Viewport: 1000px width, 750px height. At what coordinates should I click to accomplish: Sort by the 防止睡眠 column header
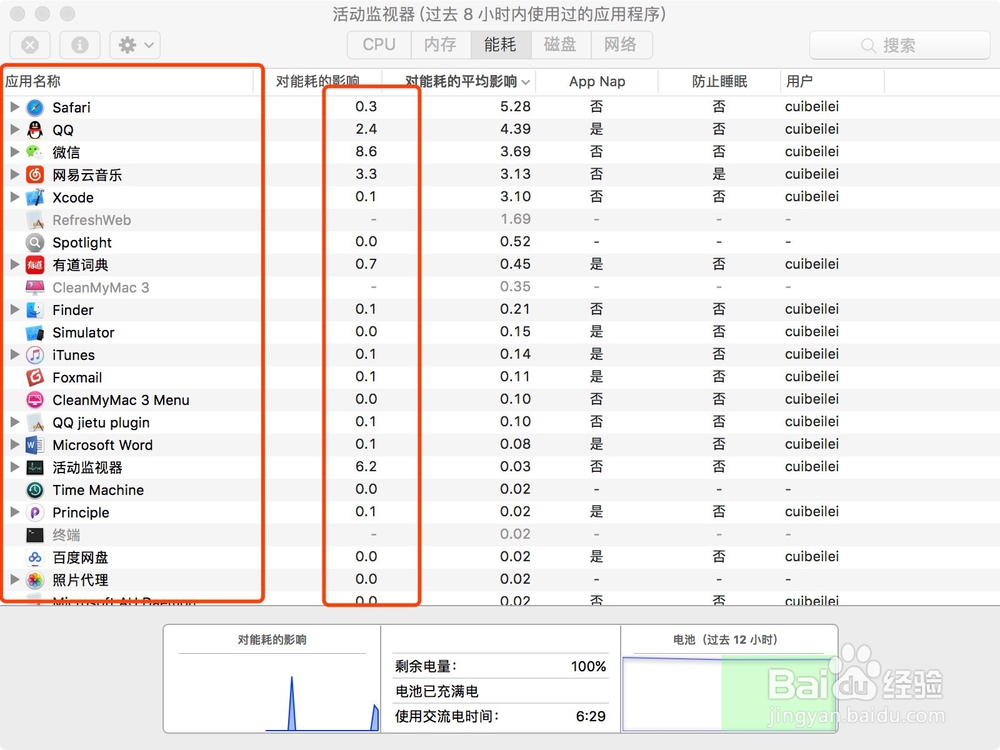719,82
